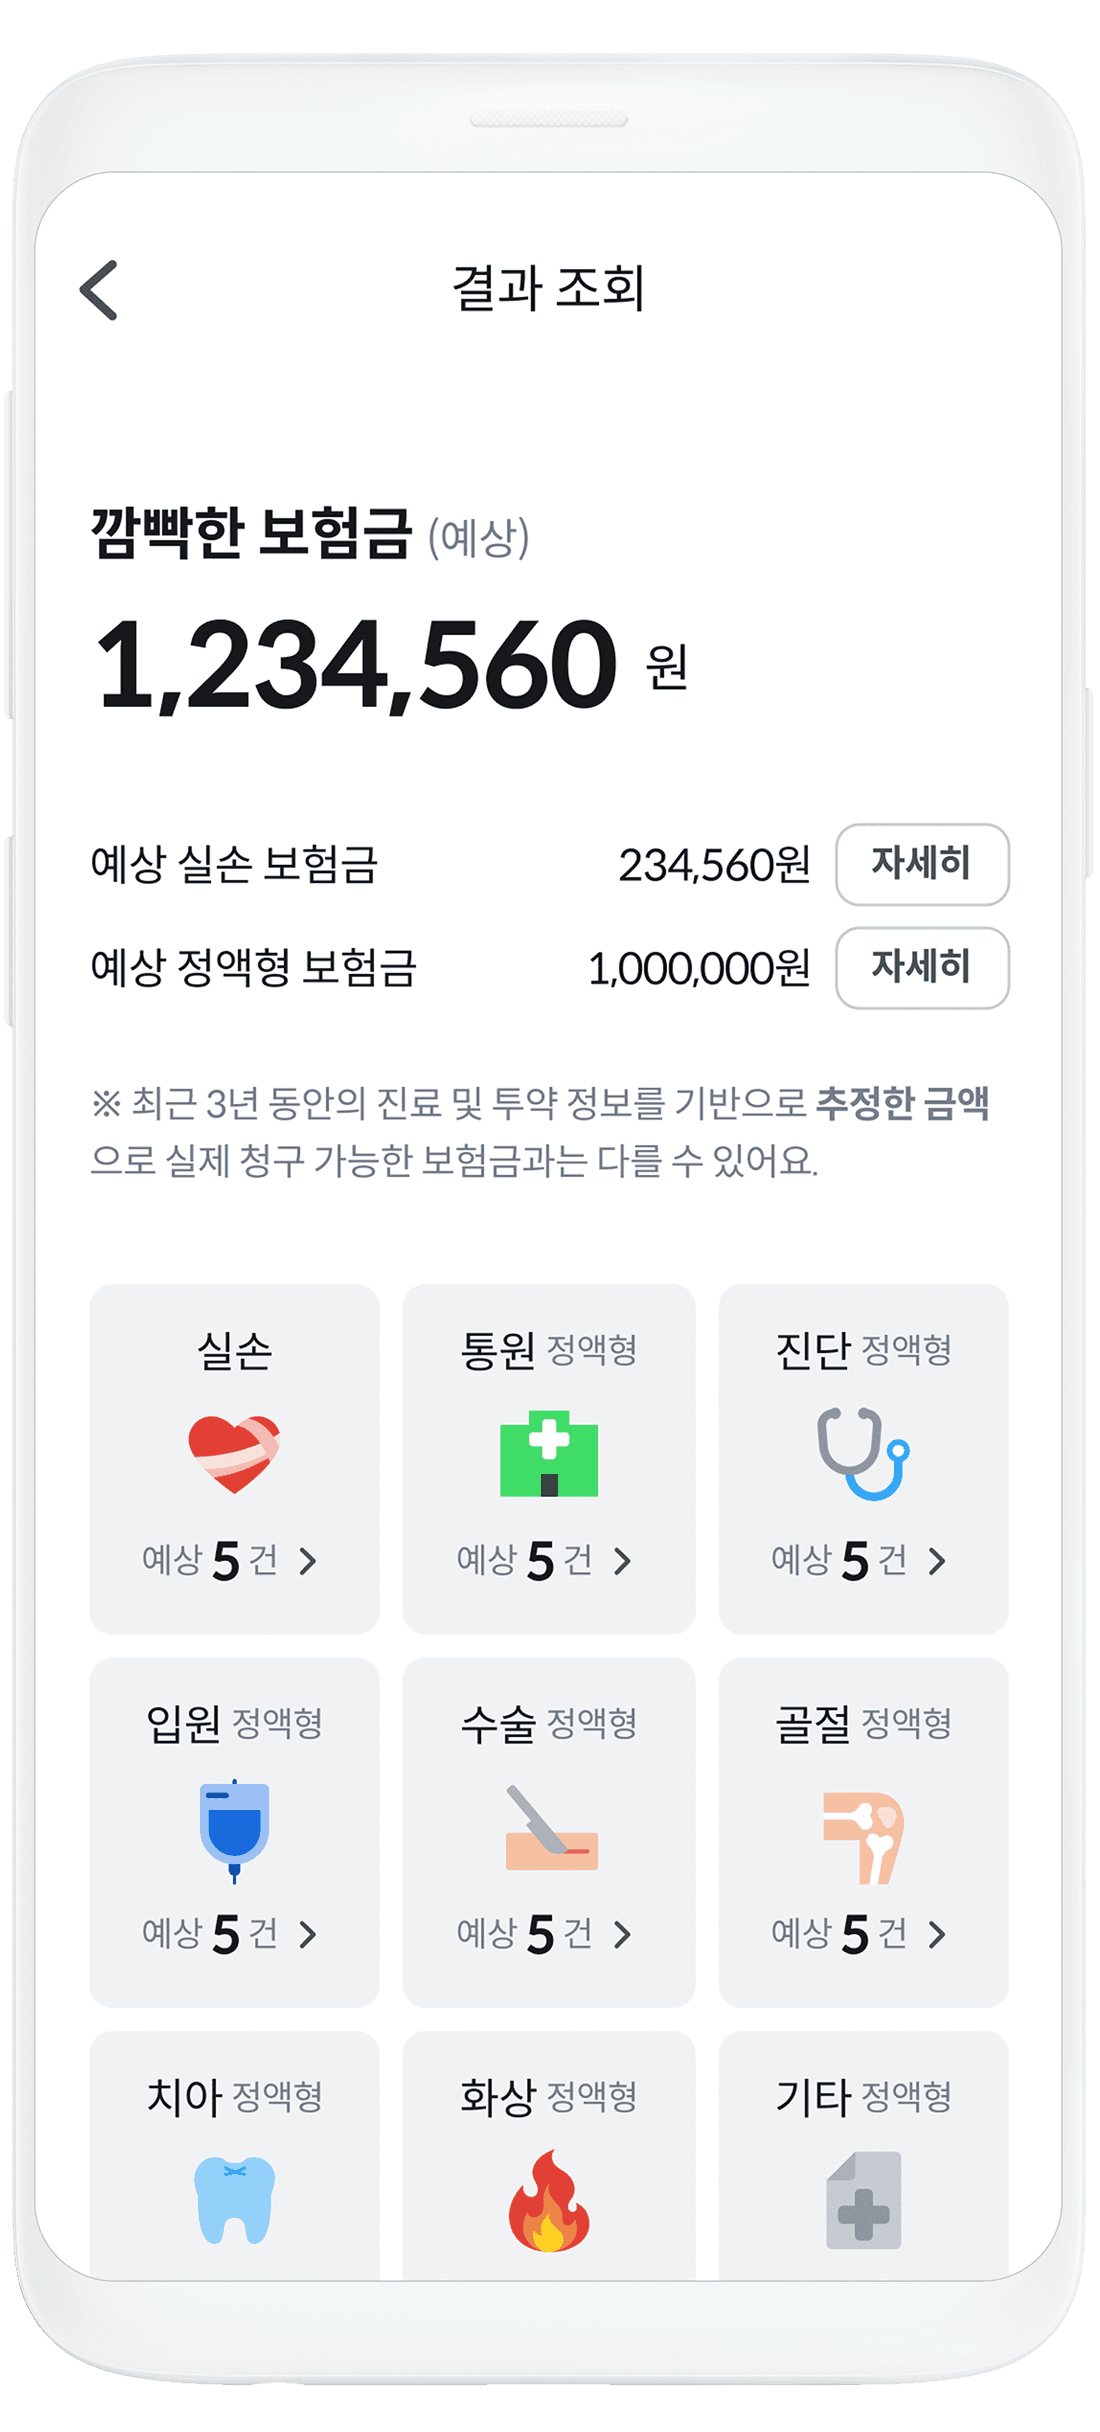
Task: Expand 실손 예상 5건 chevron
Action: (308, 1561)
